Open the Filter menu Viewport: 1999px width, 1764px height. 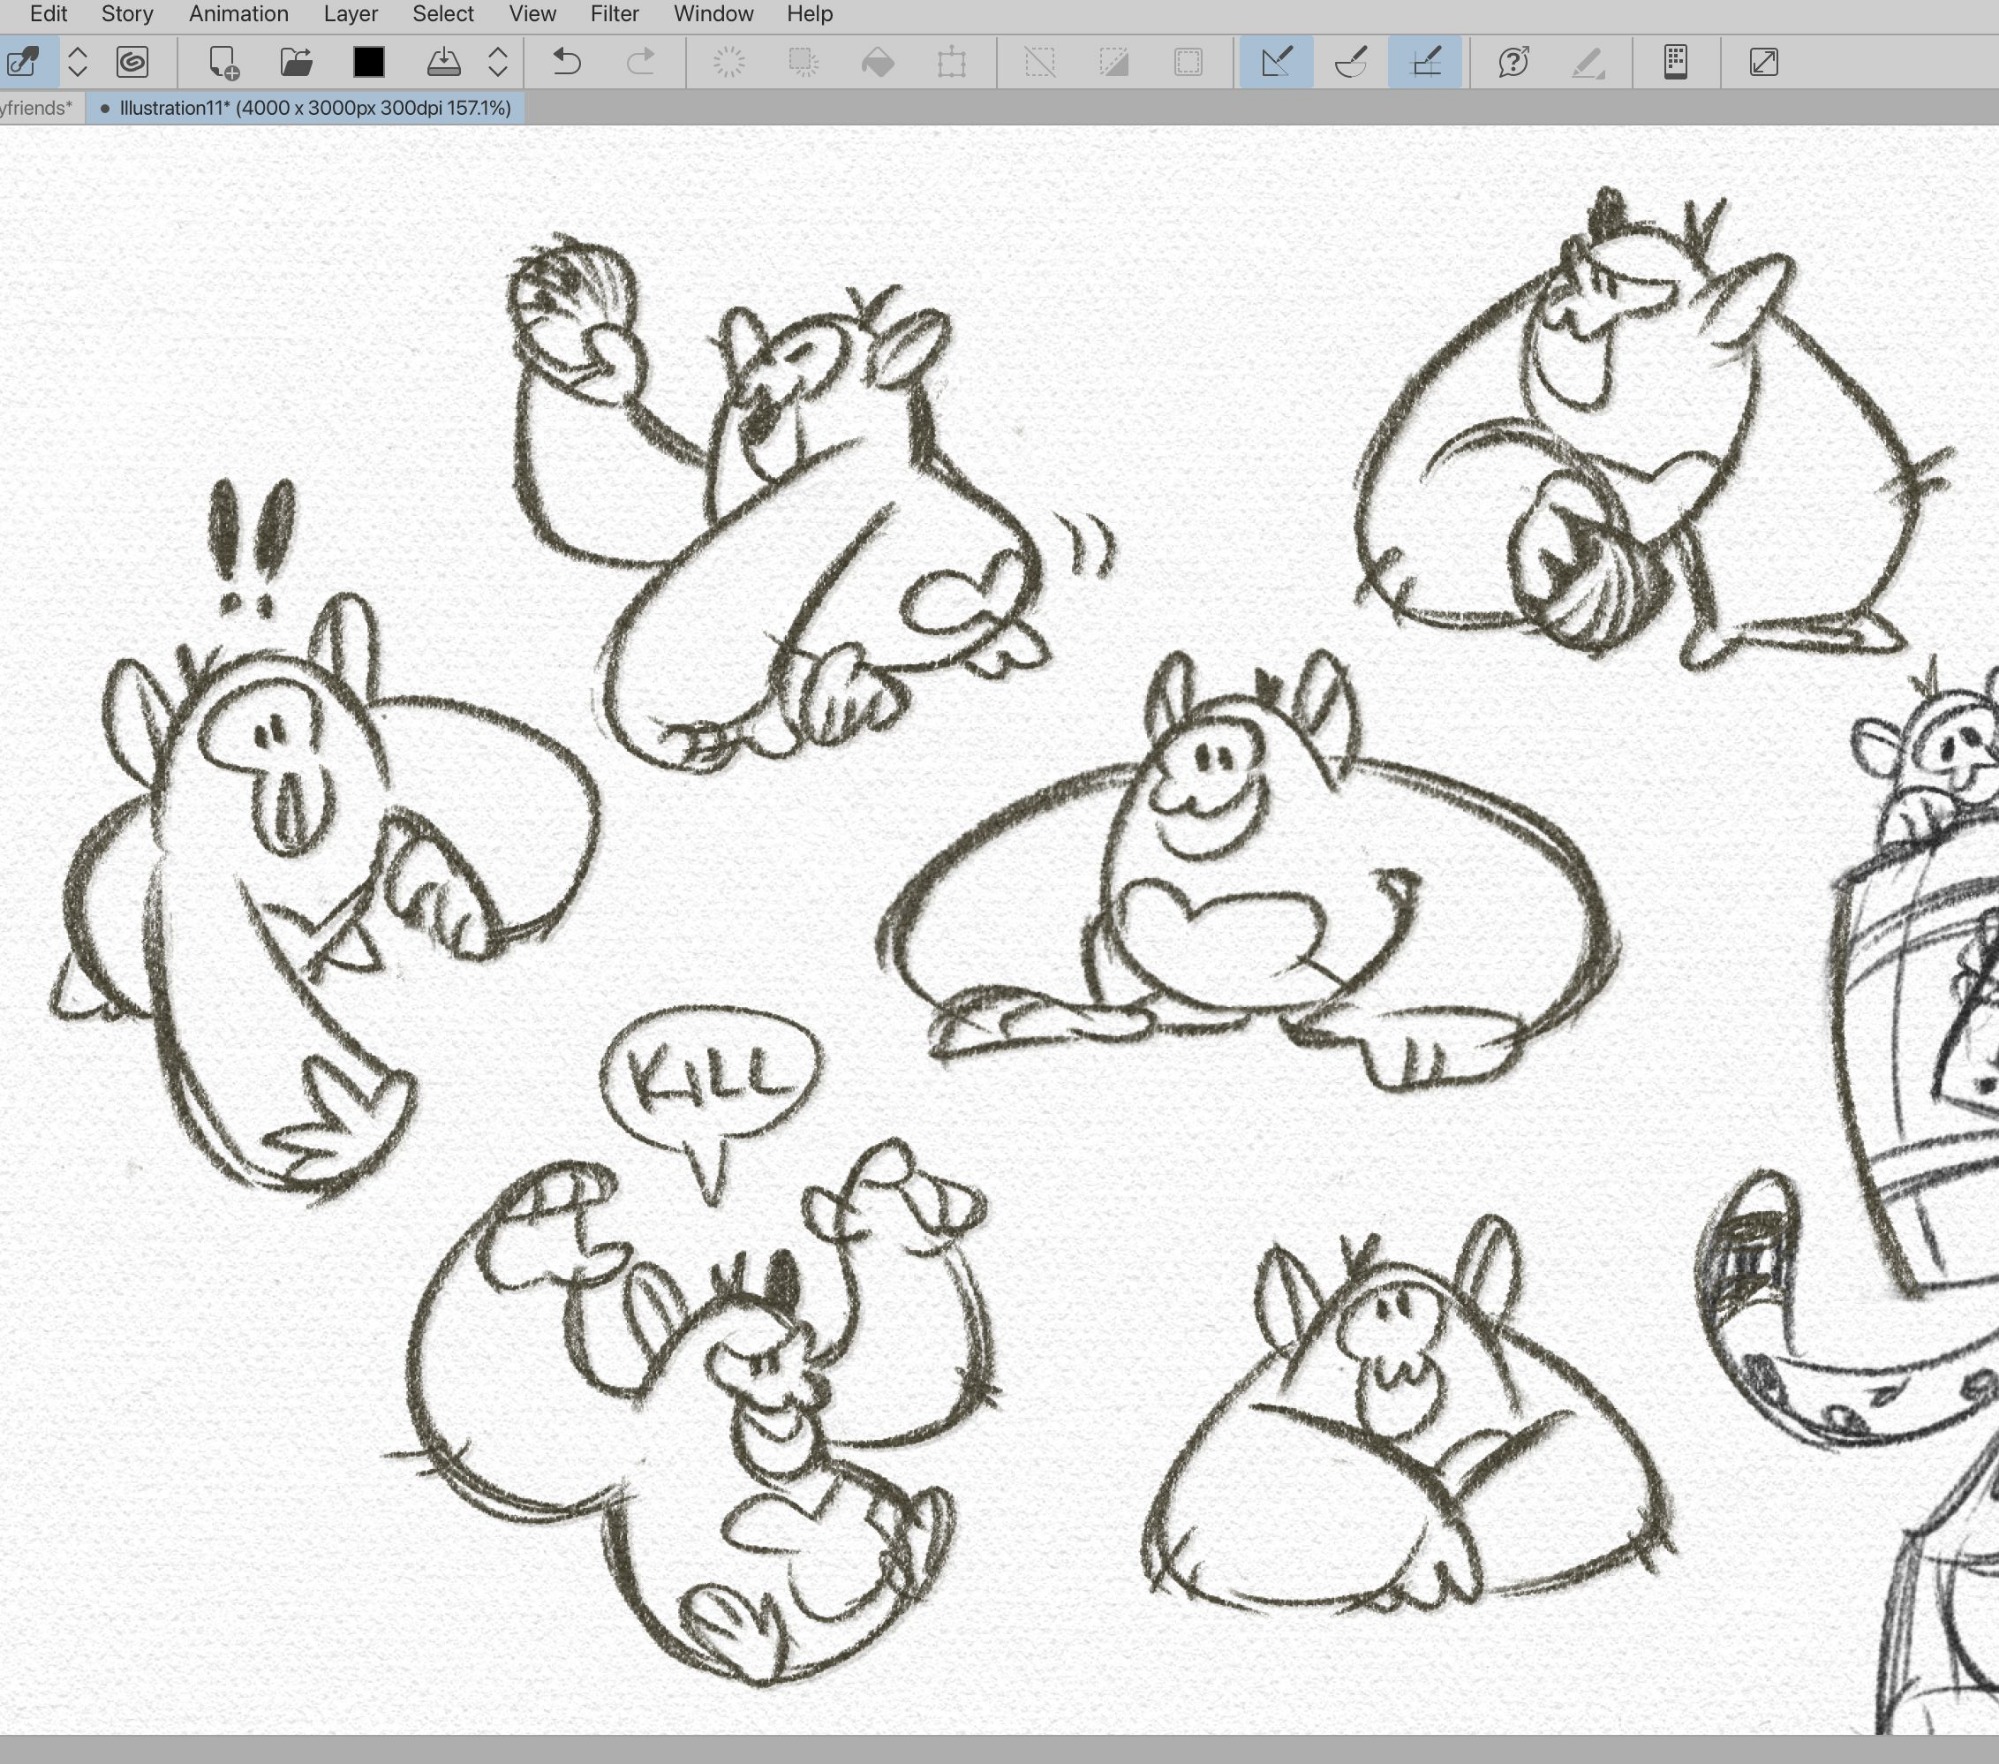(614, 14)
